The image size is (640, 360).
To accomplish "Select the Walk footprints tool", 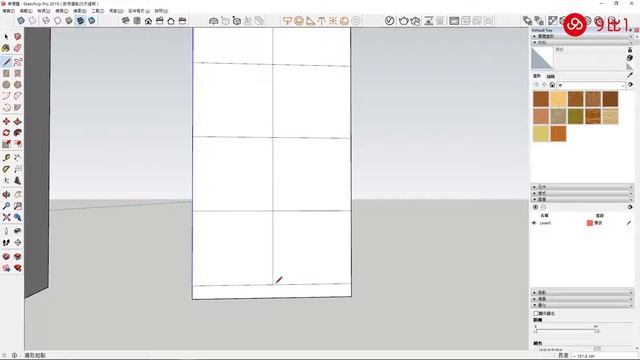I will [6, 243].
